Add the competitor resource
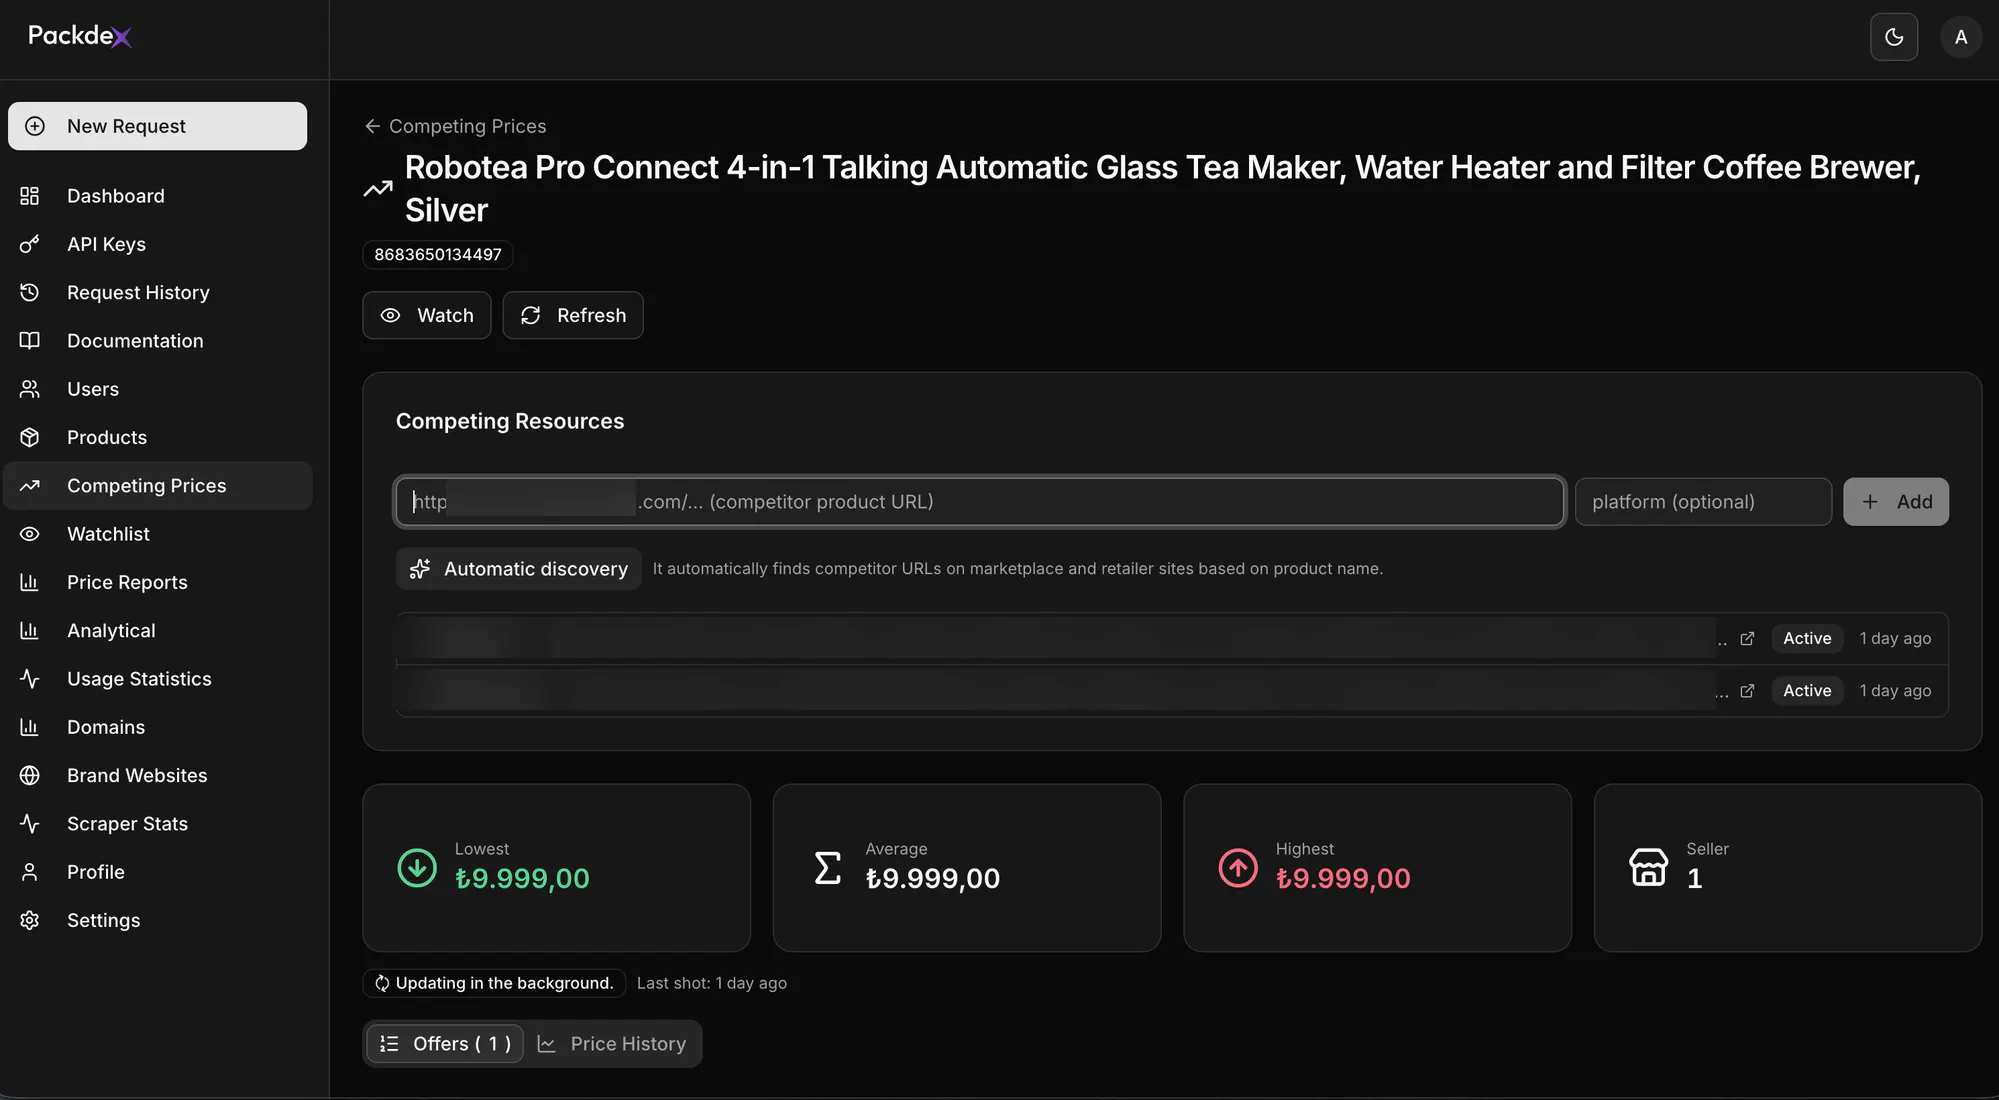 tap(1896, 502)
